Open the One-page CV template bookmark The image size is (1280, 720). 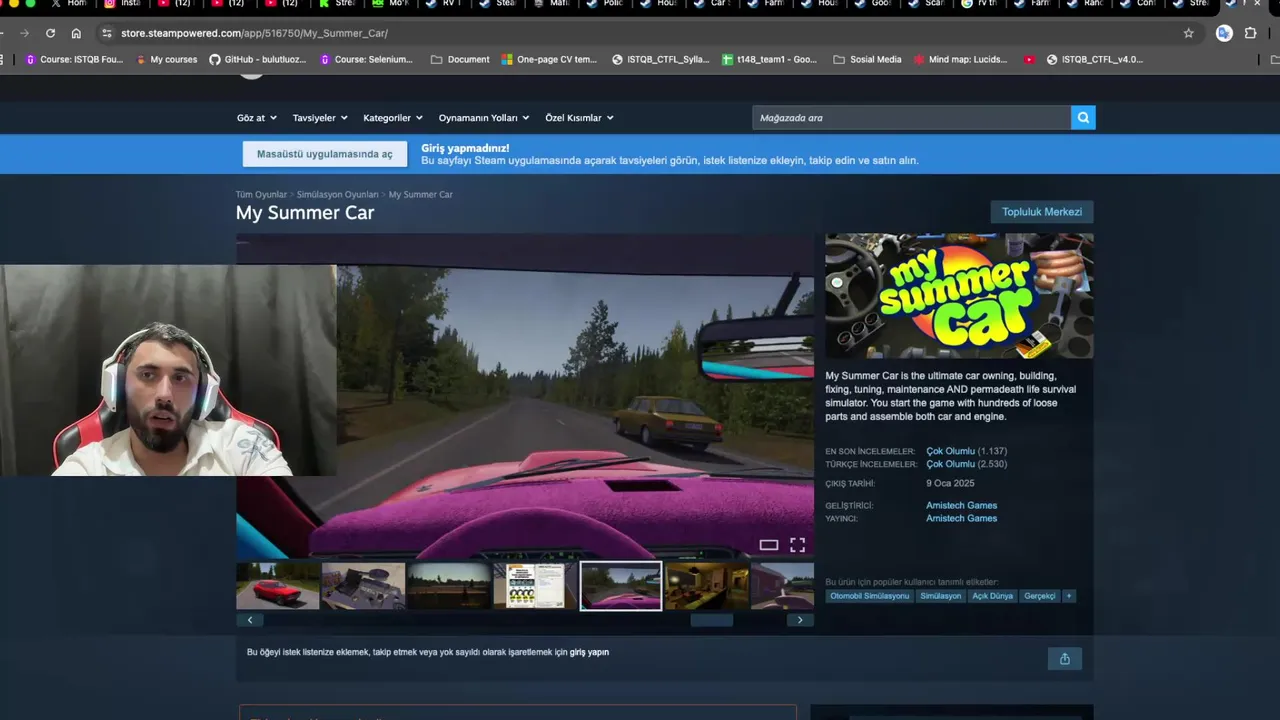(x=549, y=59)
